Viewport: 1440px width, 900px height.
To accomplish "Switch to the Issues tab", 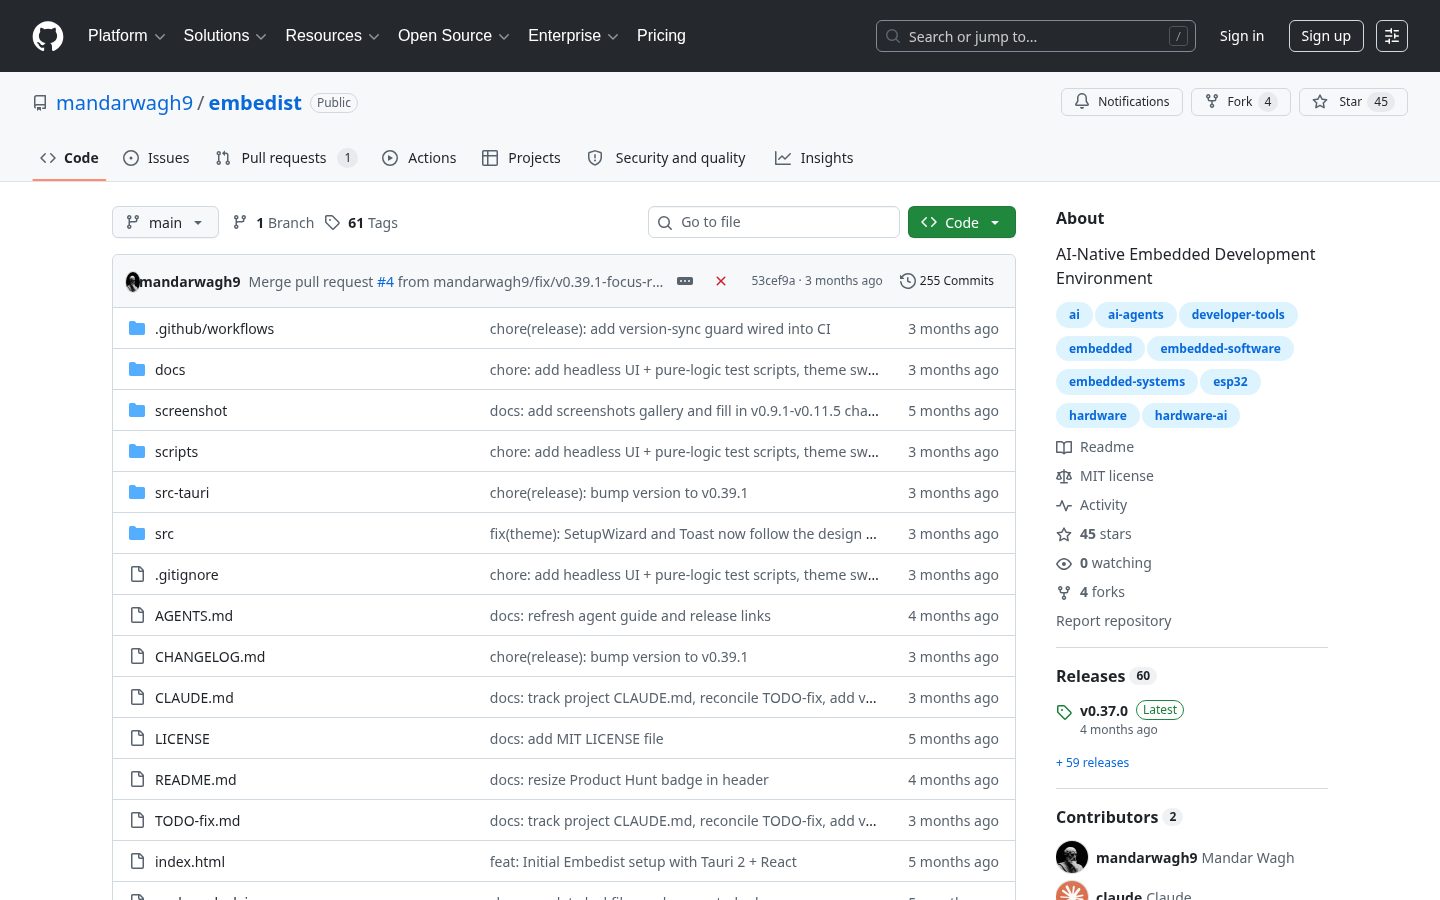I will click(x=156, y=158).
